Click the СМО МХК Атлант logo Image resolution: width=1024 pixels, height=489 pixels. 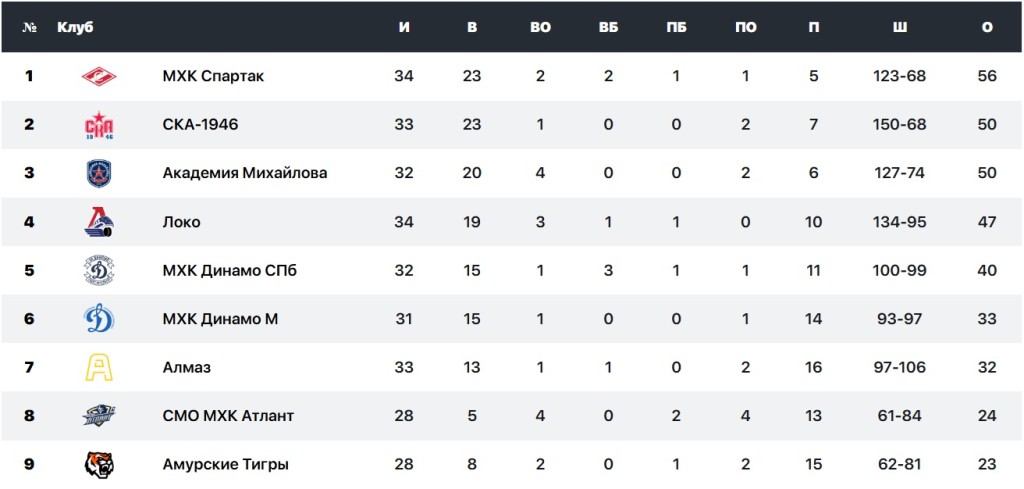point(99,416)
